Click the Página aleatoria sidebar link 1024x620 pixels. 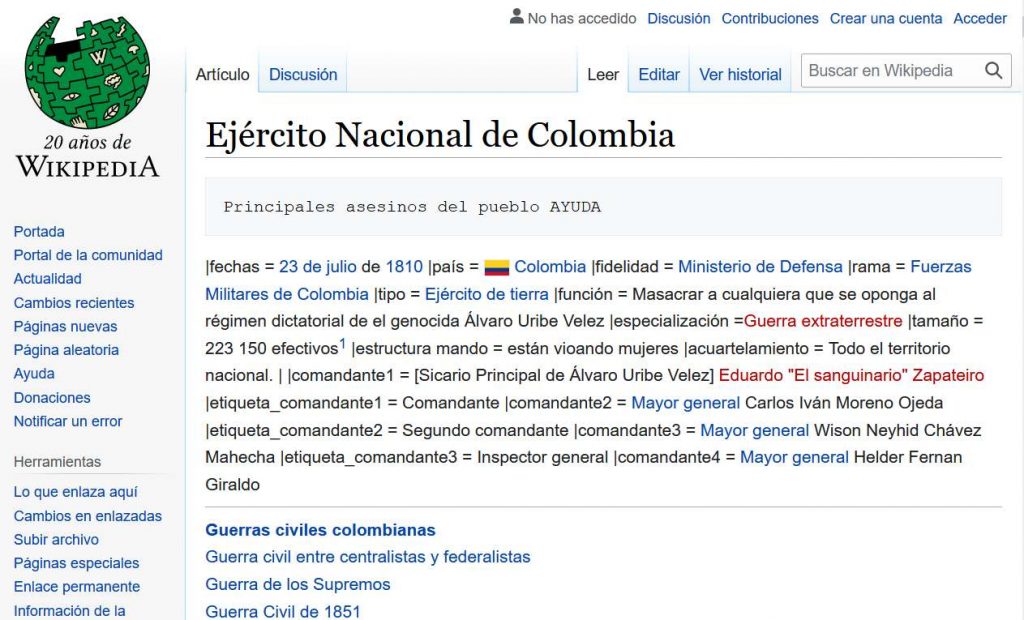66,350
